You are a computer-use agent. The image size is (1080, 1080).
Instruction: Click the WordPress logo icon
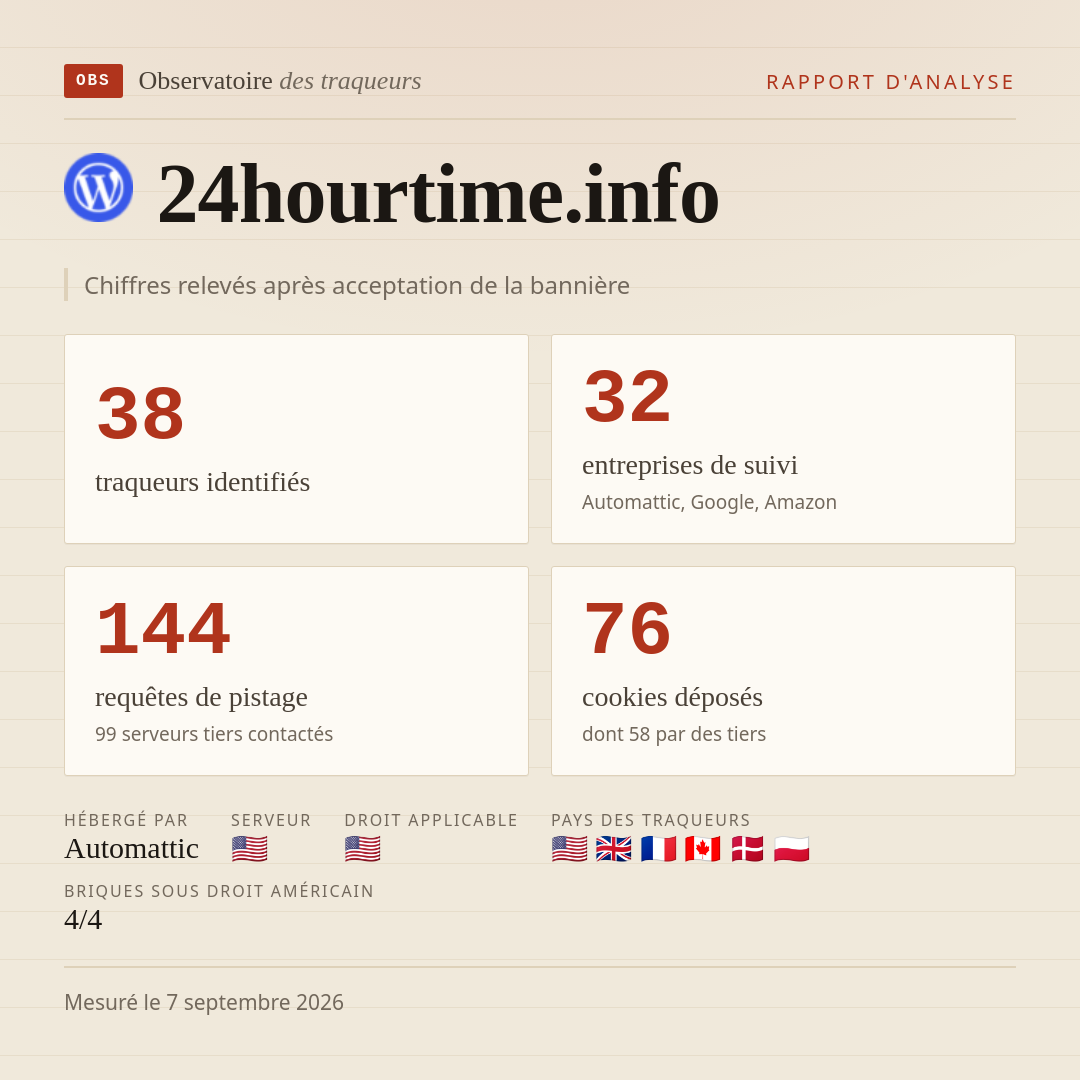tap(98, 187)
